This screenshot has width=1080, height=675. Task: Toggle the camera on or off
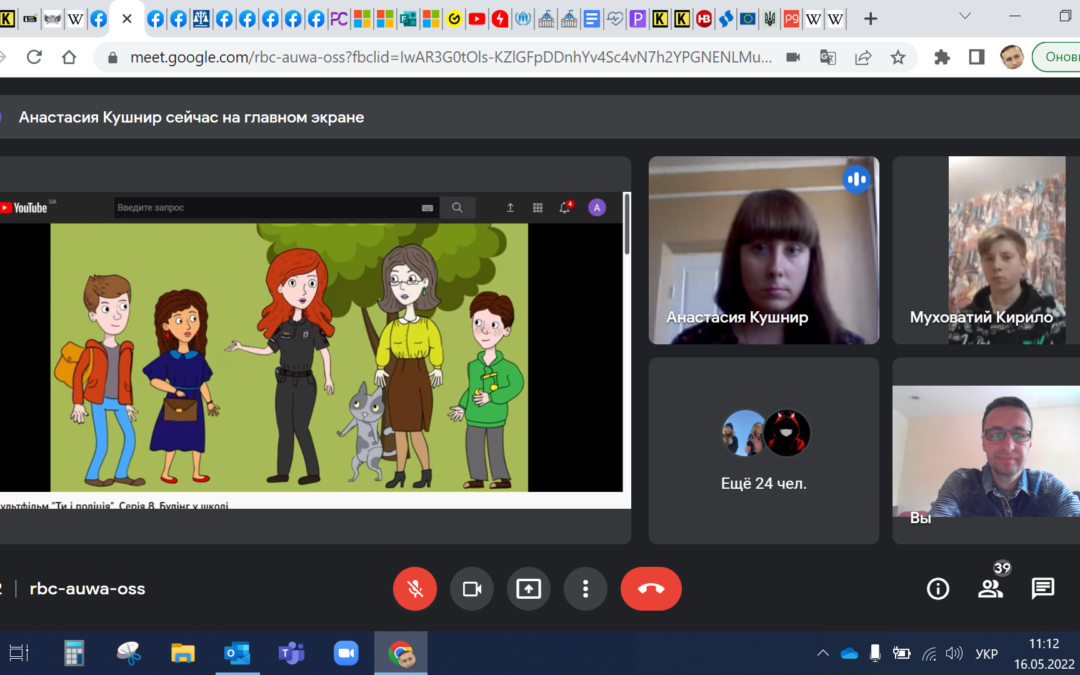click(x=472, y=589)
